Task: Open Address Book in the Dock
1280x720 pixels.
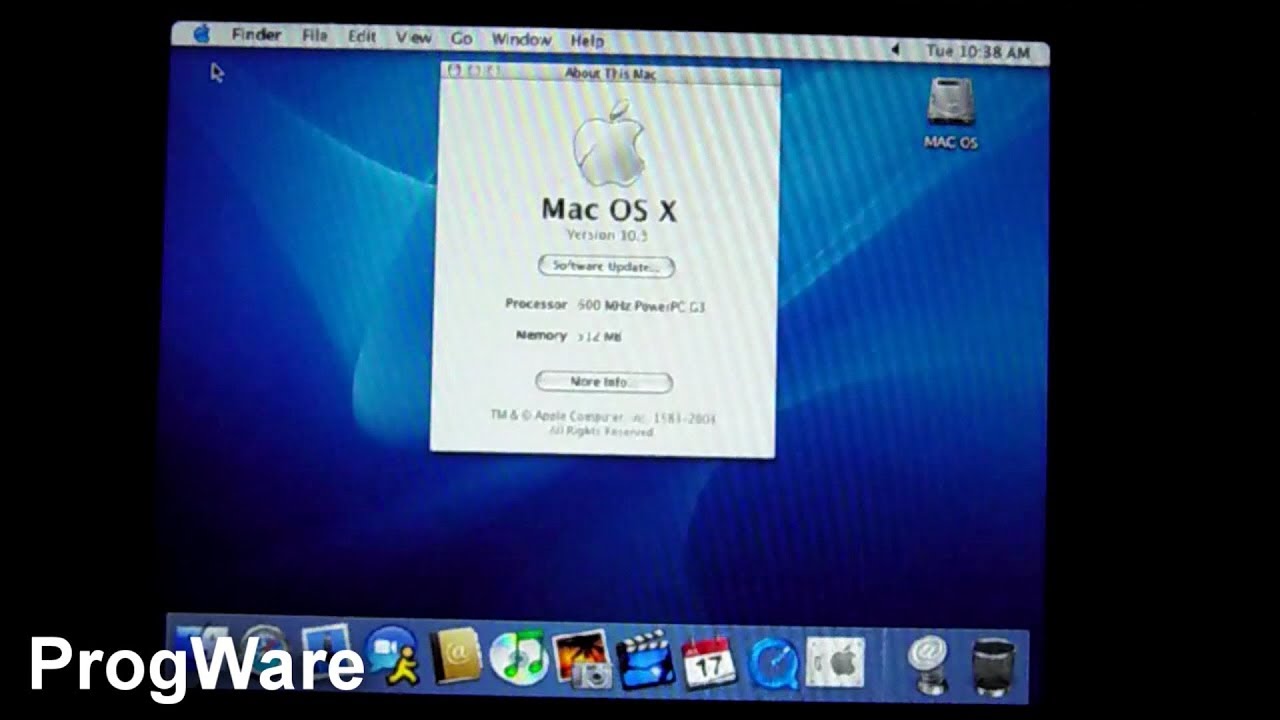Action: pyautogui.click(x=457, y=658)
